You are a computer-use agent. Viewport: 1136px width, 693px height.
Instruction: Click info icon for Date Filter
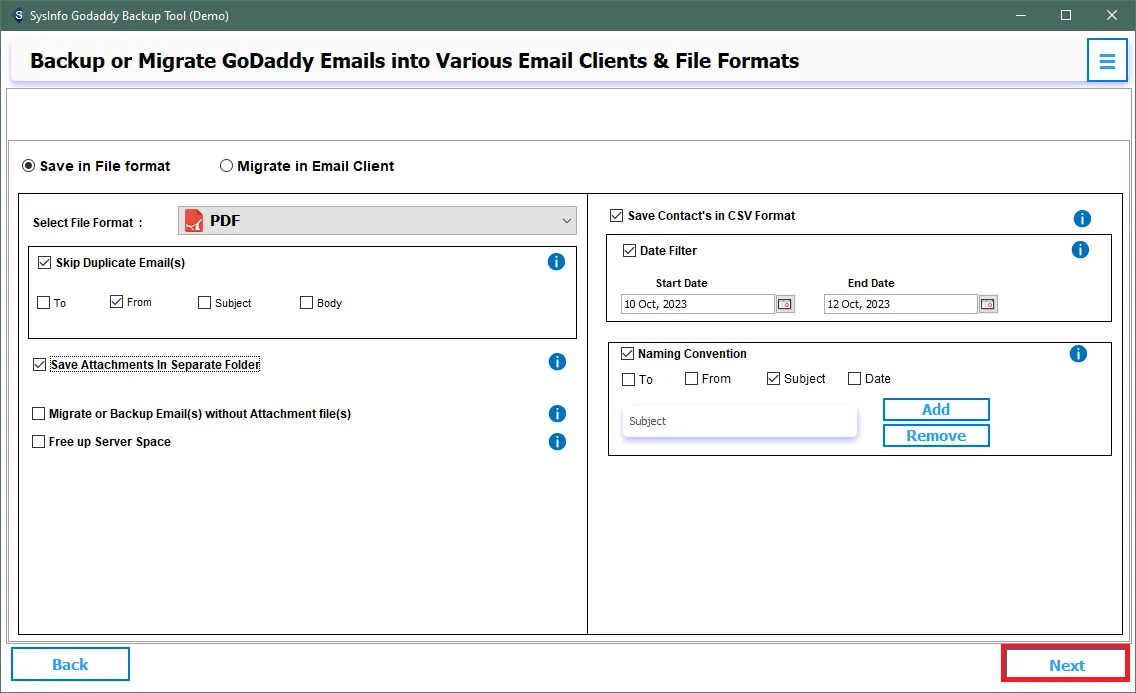point(1080,250)
